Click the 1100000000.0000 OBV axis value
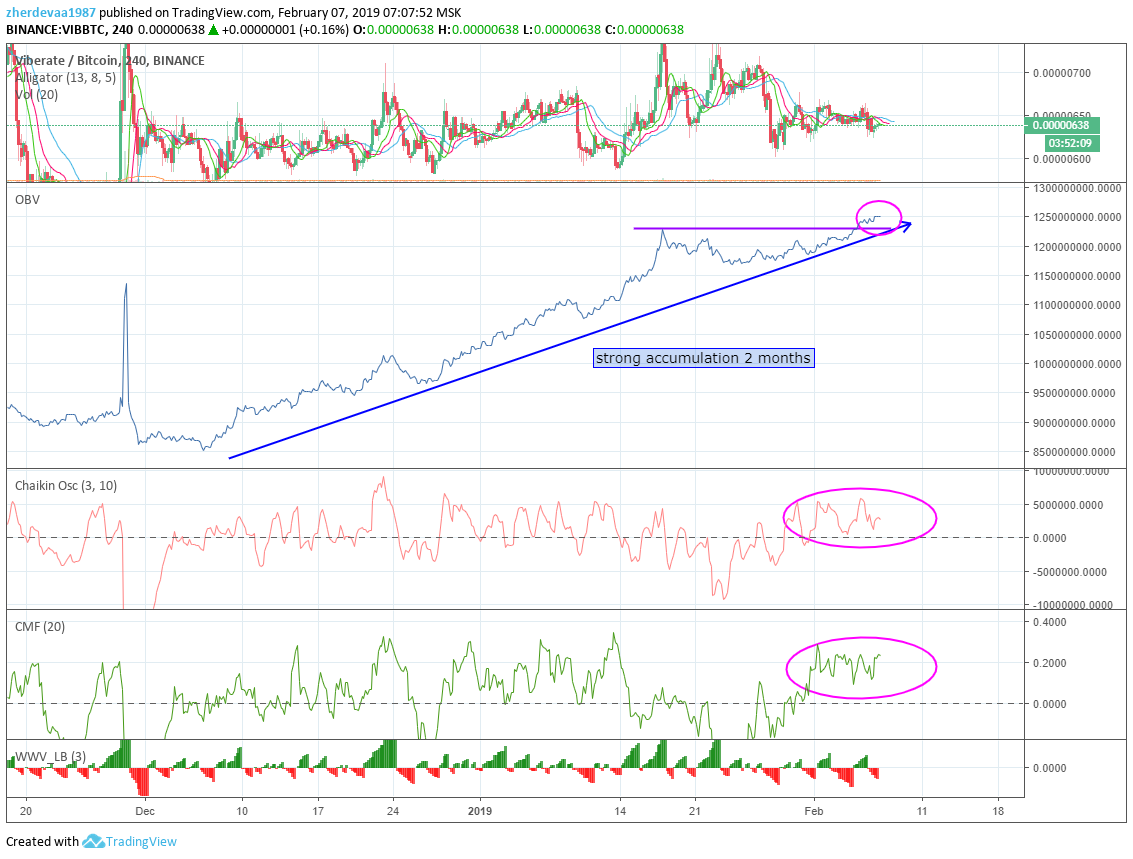Image resolution: width=1133 pixels, height=859 pixels. 1077,305
